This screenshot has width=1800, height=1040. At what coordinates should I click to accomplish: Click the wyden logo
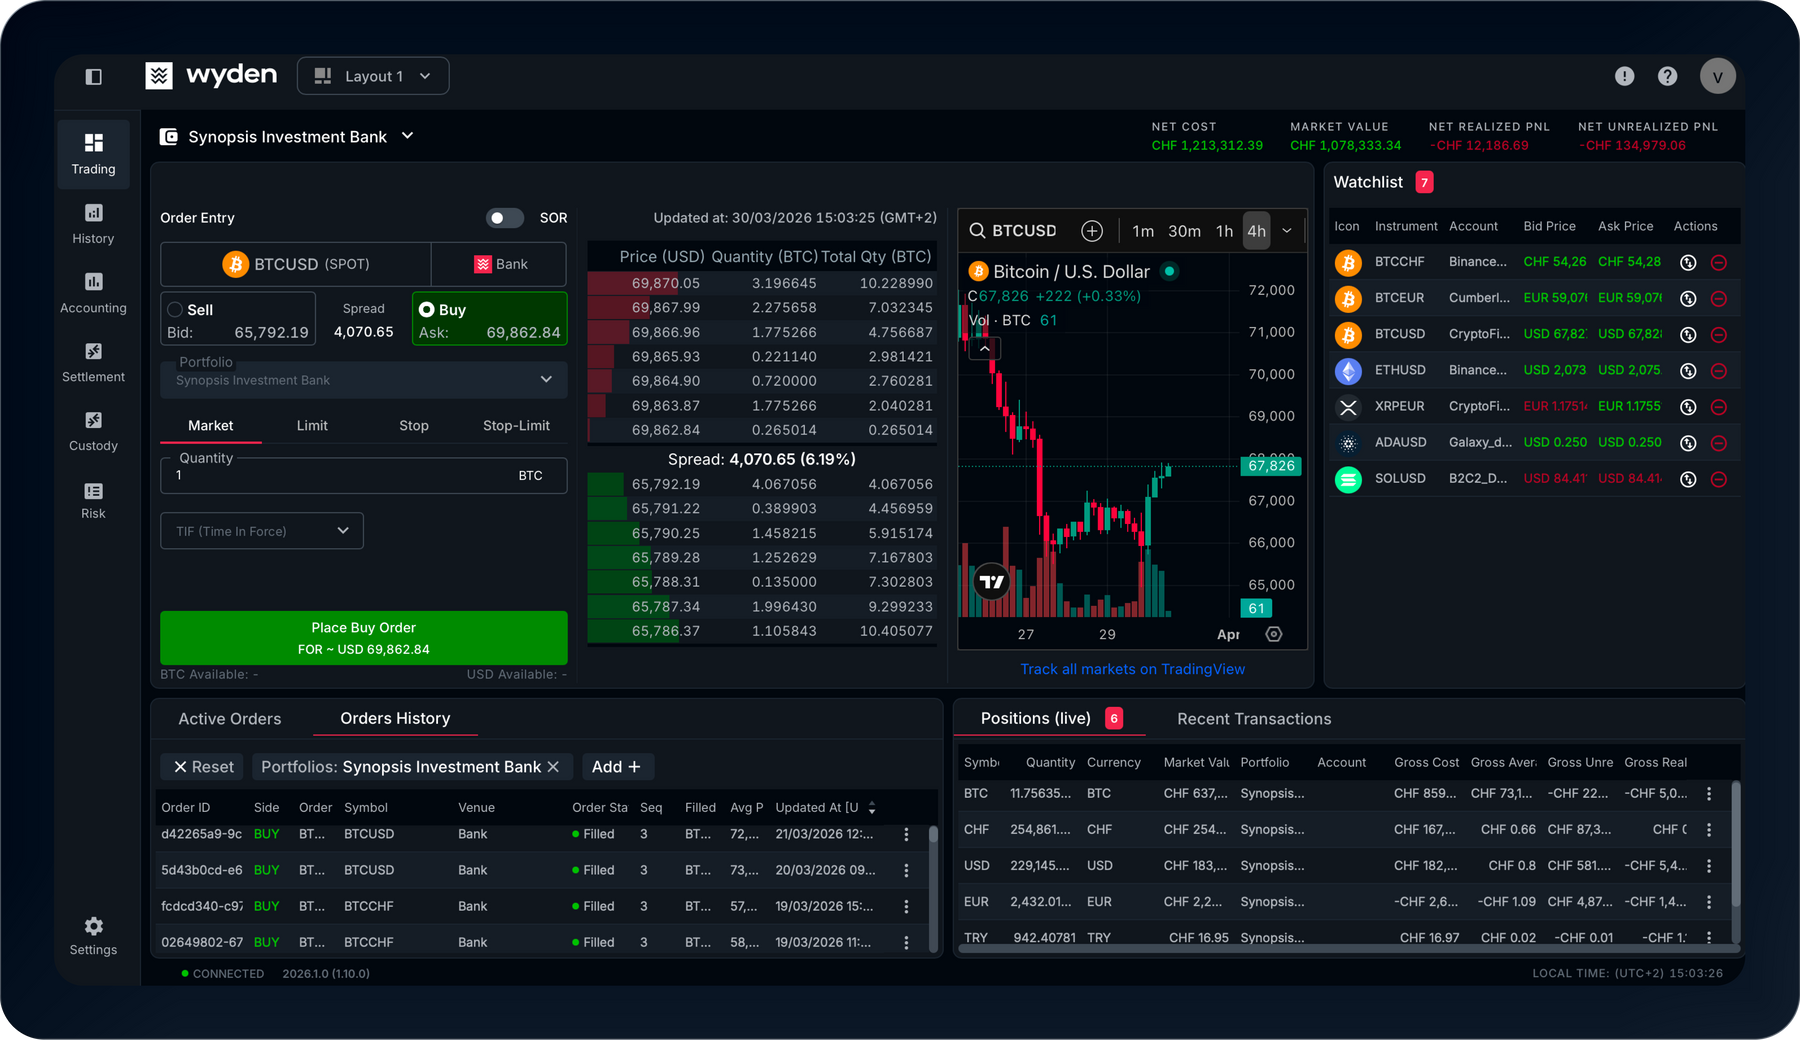[211, 76]
